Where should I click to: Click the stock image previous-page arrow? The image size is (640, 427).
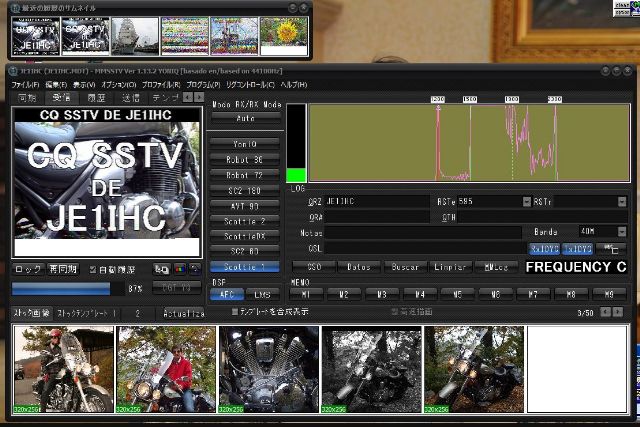608,313
